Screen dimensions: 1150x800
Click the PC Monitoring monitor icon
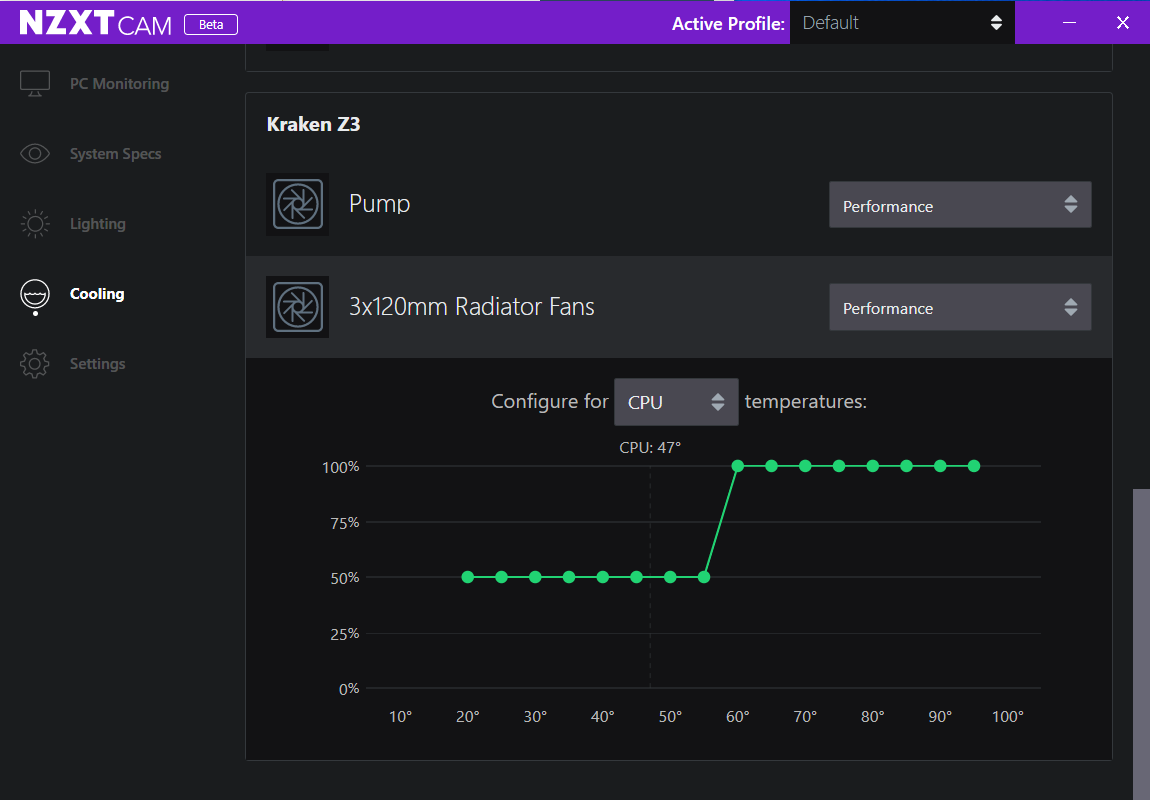(x=35, y=84)
